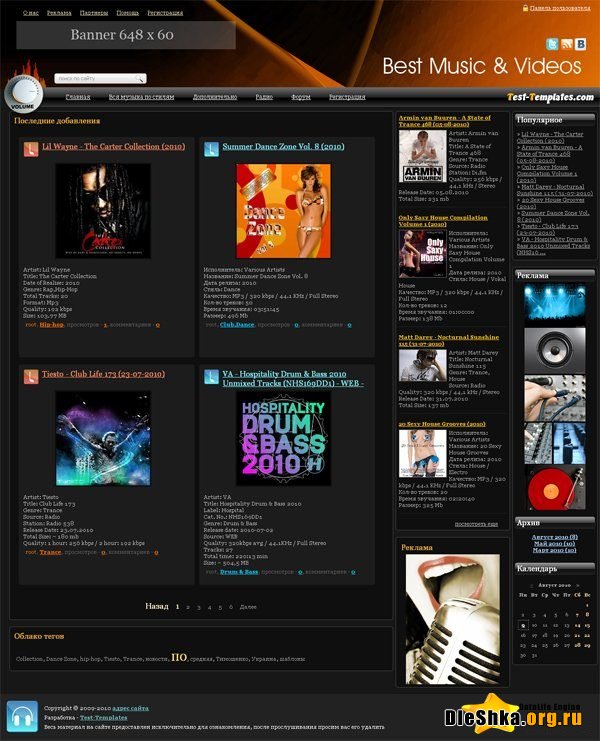Image resolution: width=600 pixels, height=741 pixels.
Task: Open the RSS feed icon
Action: (566, 44)
